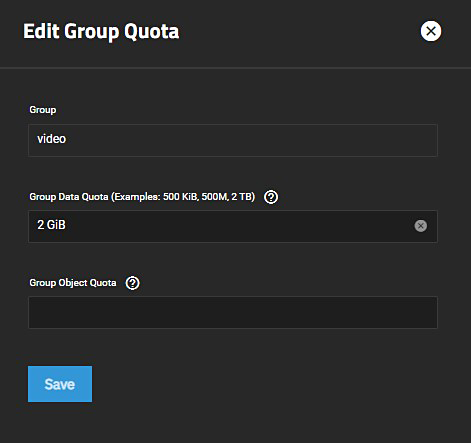Click the Group label text
Screen dimensions: 471x443
tap(43, 110)
